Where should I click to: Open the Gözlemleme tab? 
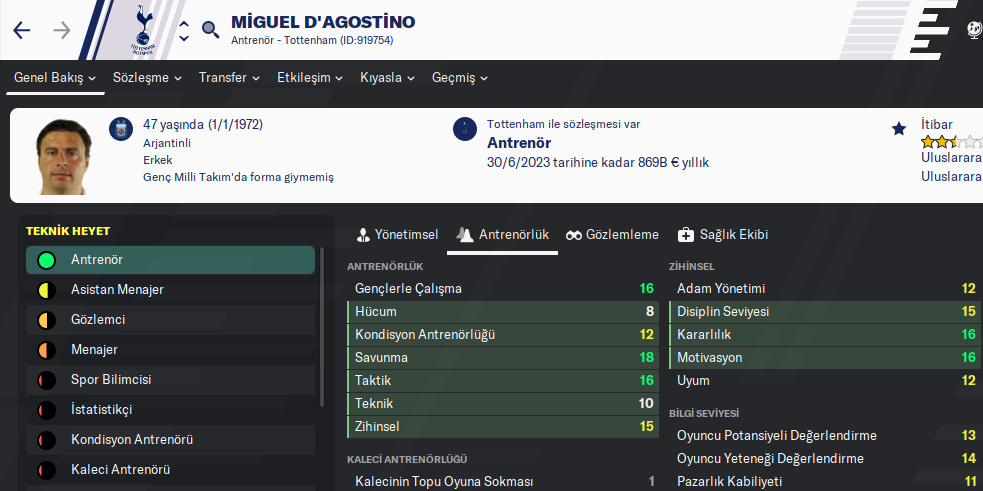(x=612, y=235)
